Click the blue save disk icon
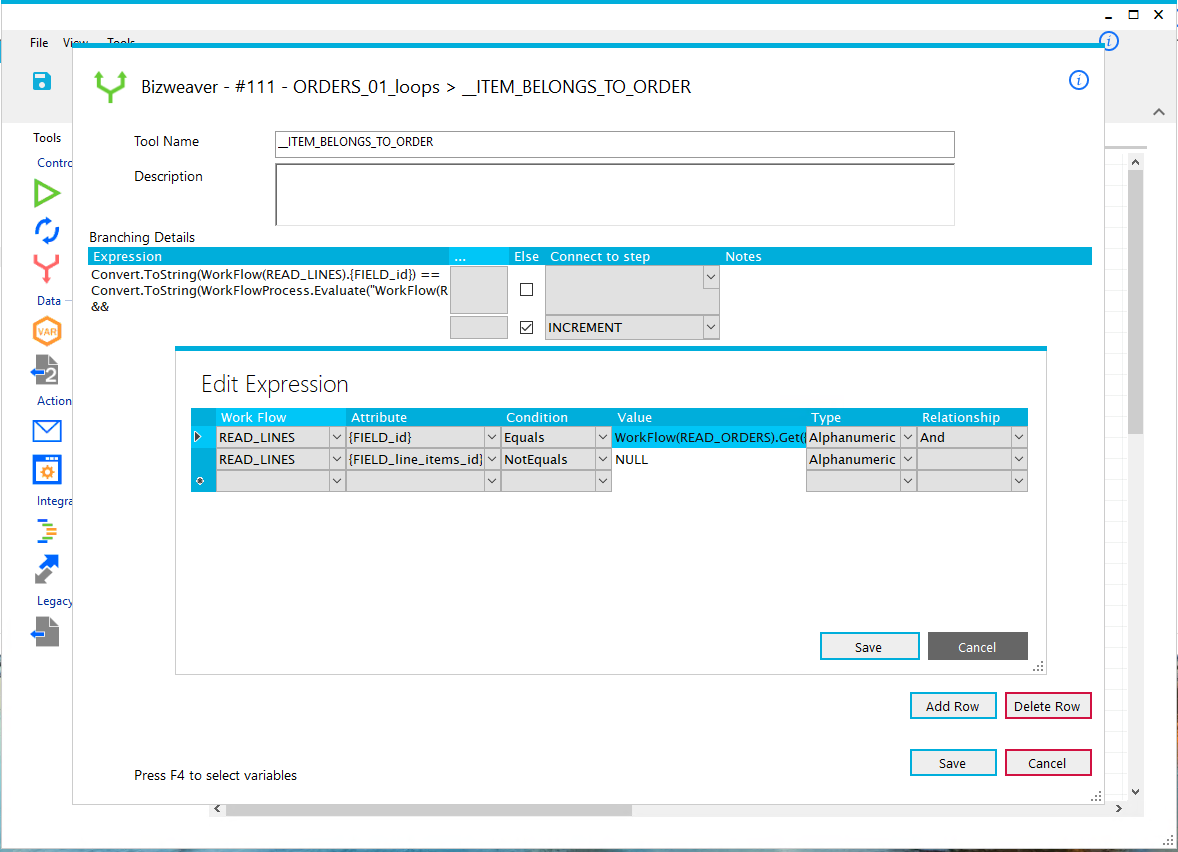 pos(41,81)
